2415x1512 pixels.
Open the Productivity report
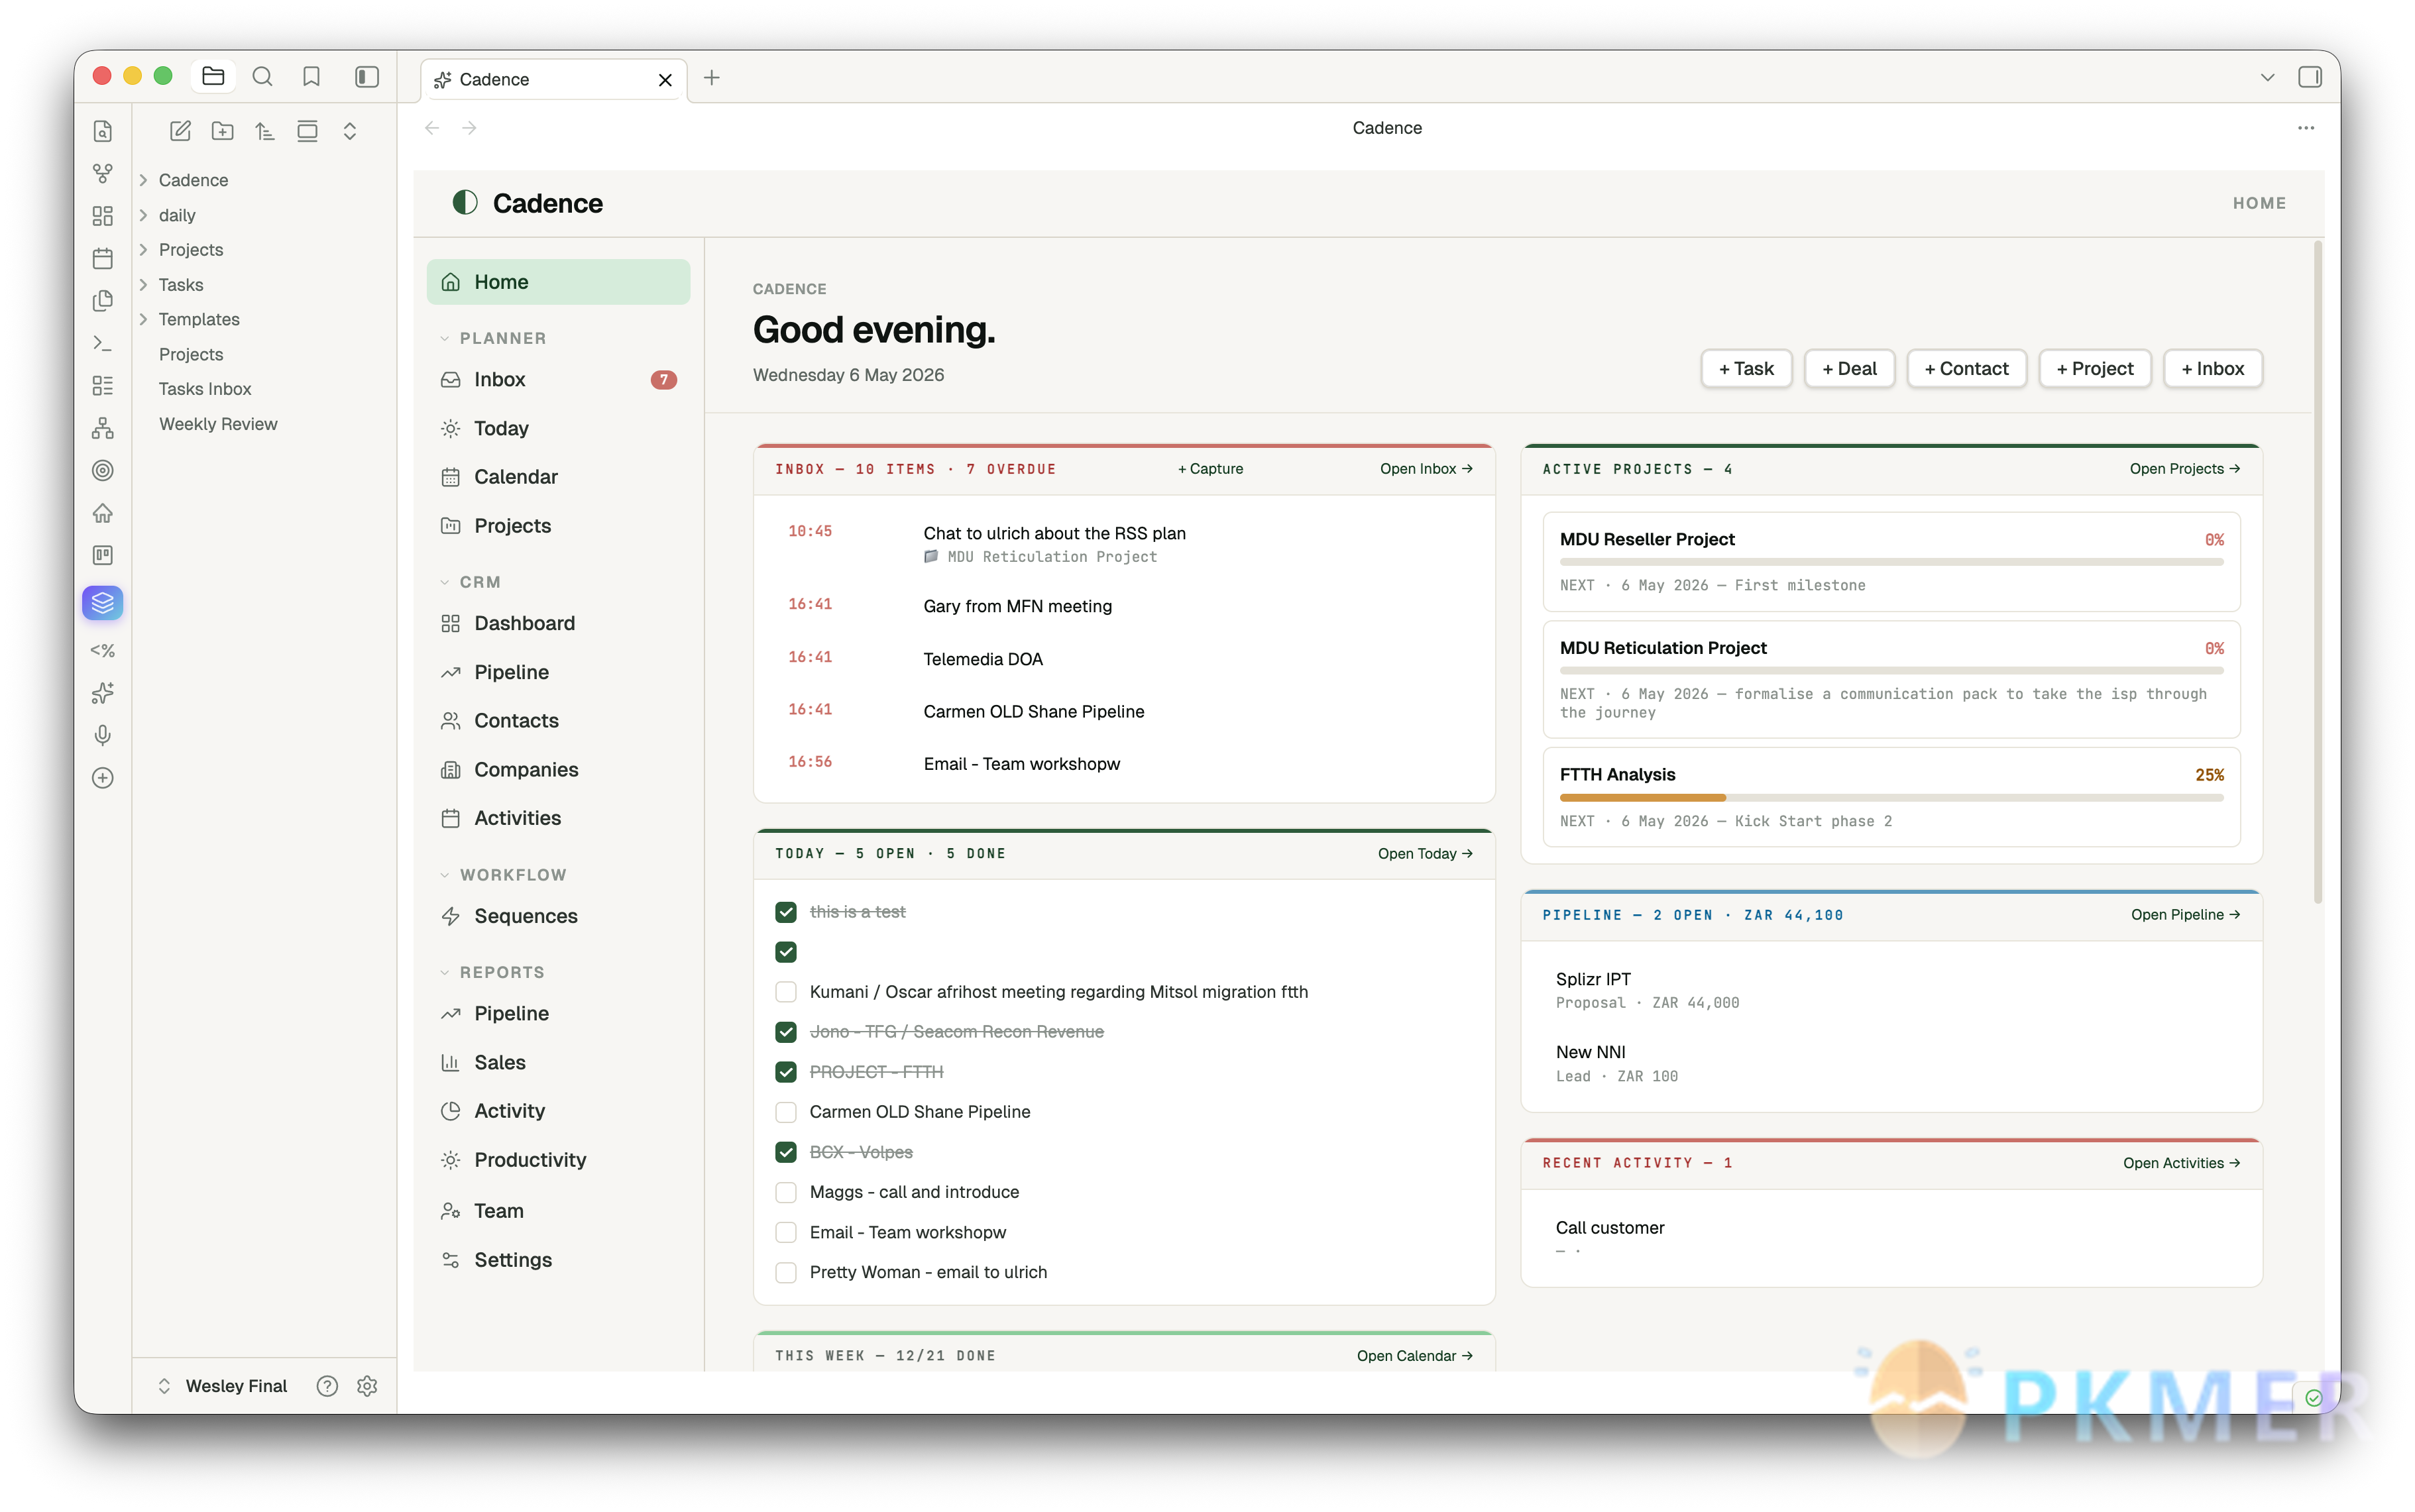pos(558,1160)
